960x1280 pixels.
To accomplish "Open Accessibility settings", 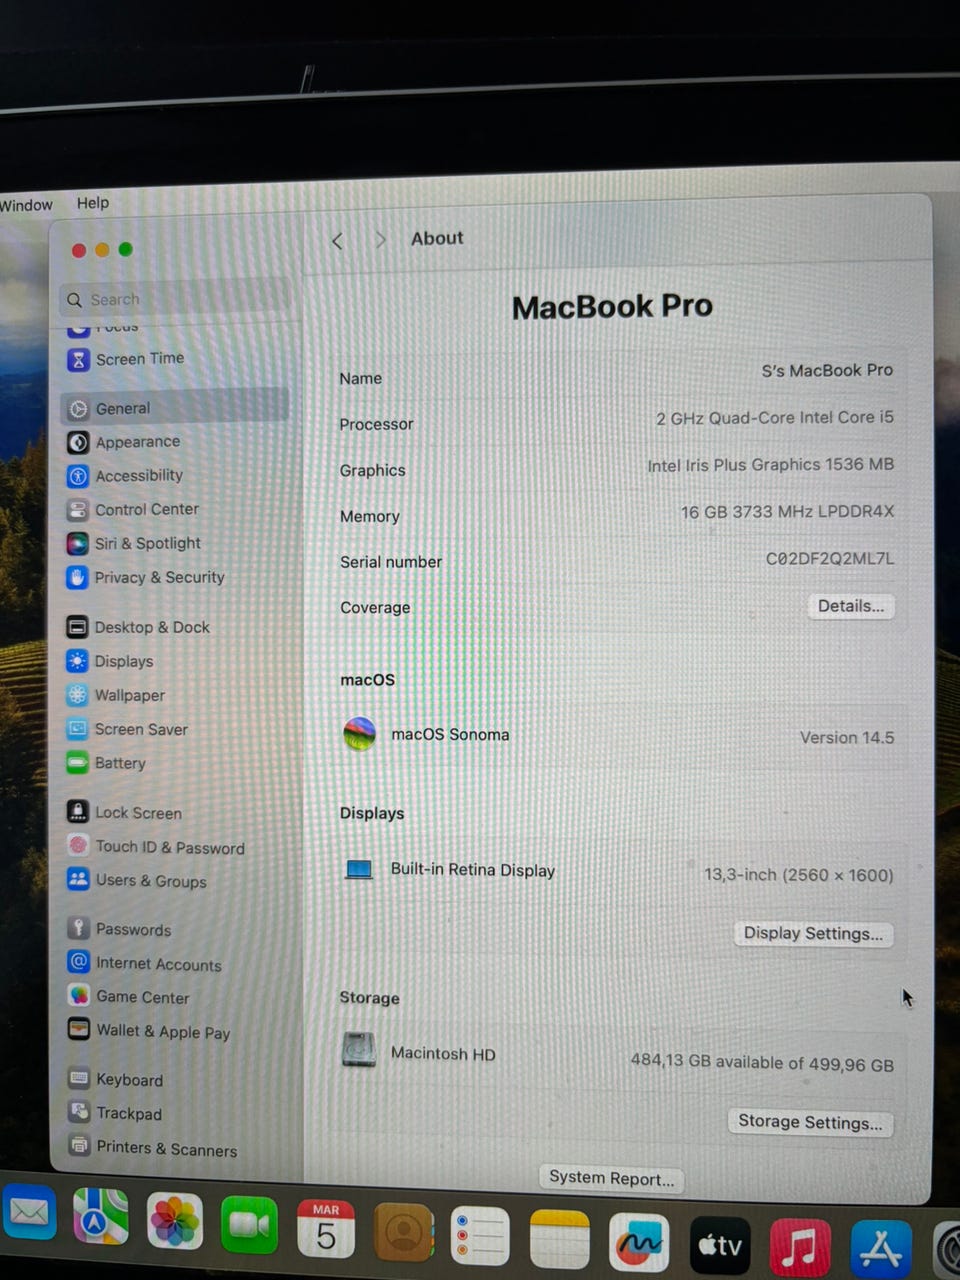I will pos(125,476).
